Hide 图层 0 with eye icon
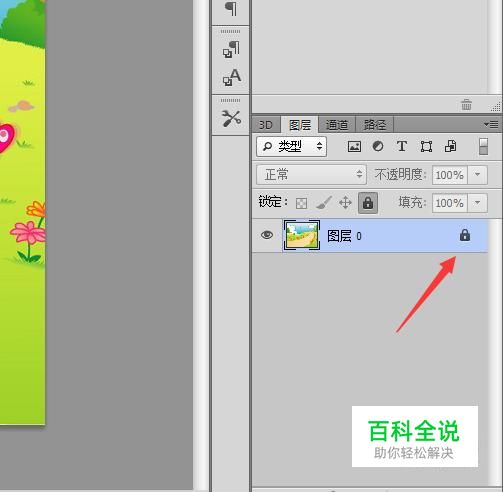This screenshot has height=492, width=503. point(267,235)
